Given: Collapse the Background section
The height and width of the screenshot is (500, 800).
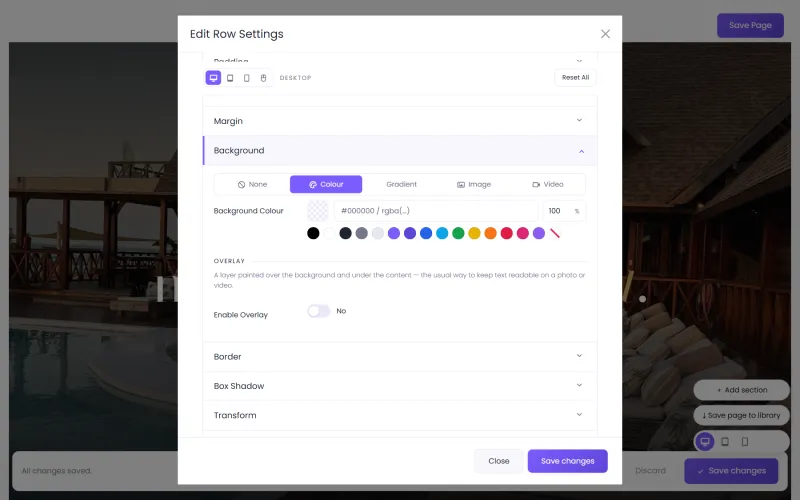Looking at the screenshot, I should (399, 151).
